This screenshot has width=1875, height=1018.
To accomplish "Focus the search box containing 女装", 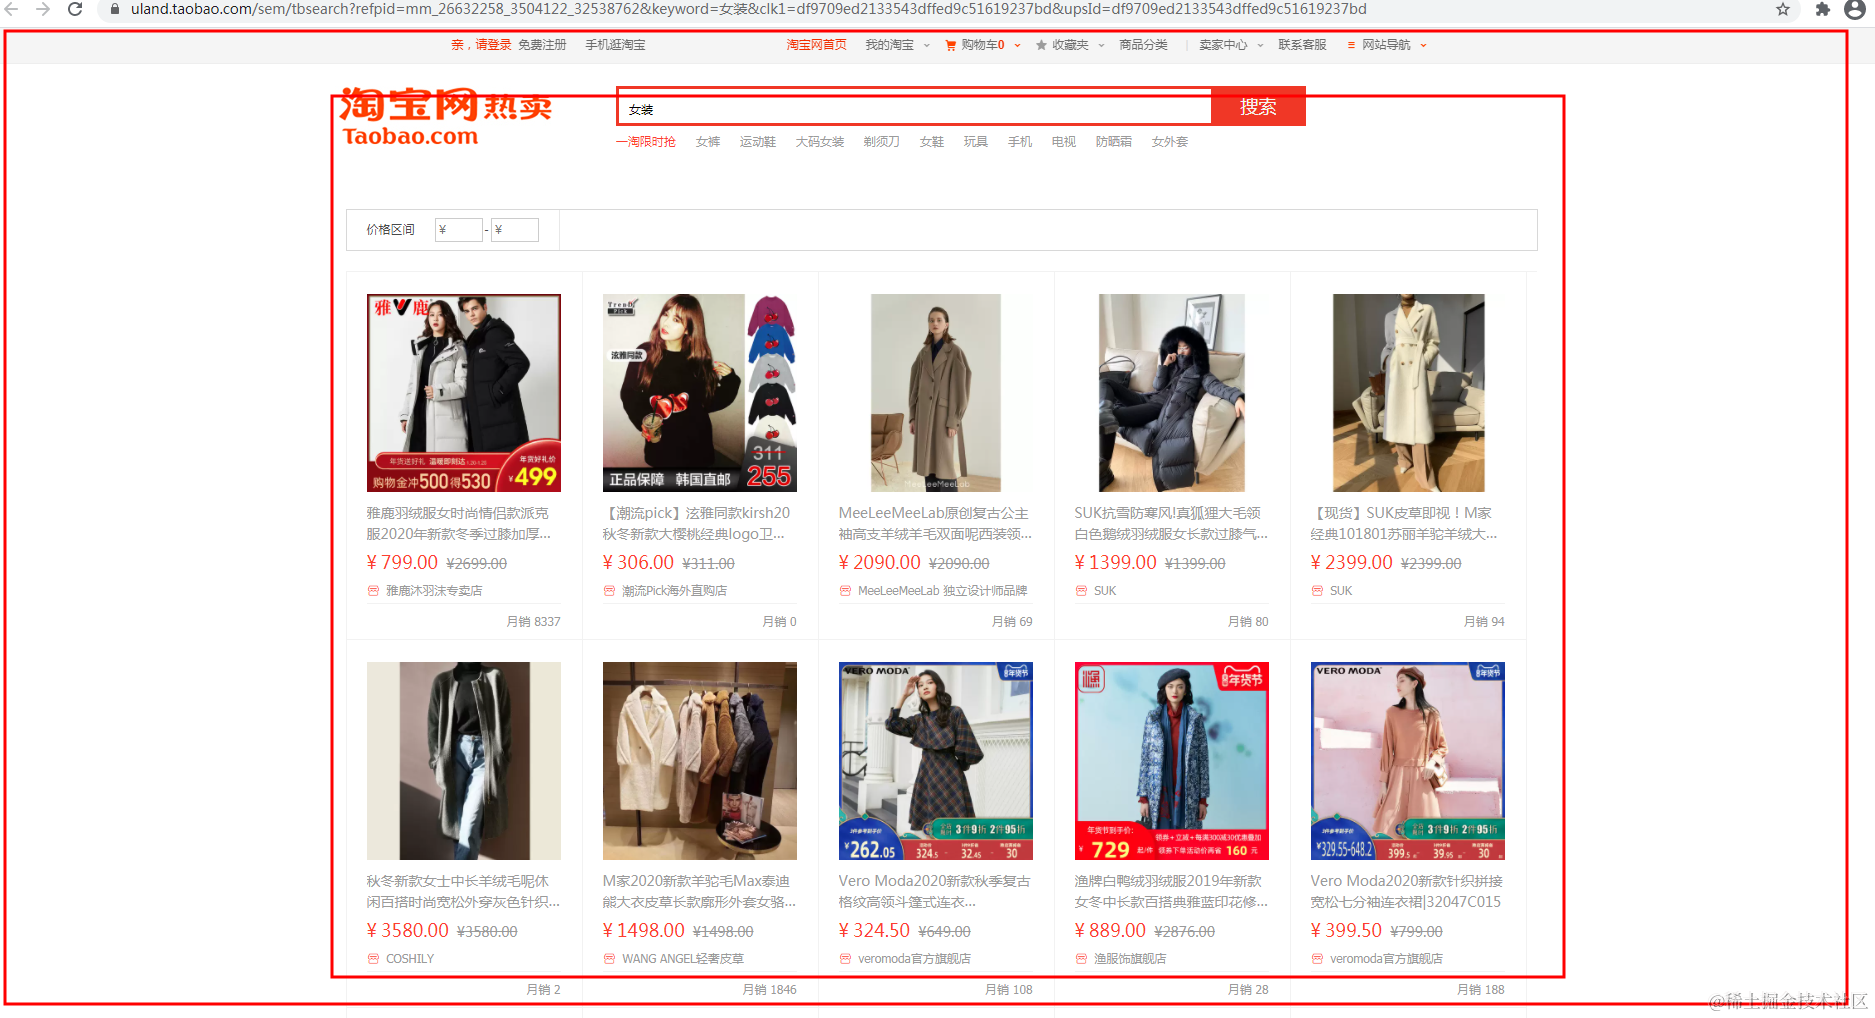I will point(915,109).
